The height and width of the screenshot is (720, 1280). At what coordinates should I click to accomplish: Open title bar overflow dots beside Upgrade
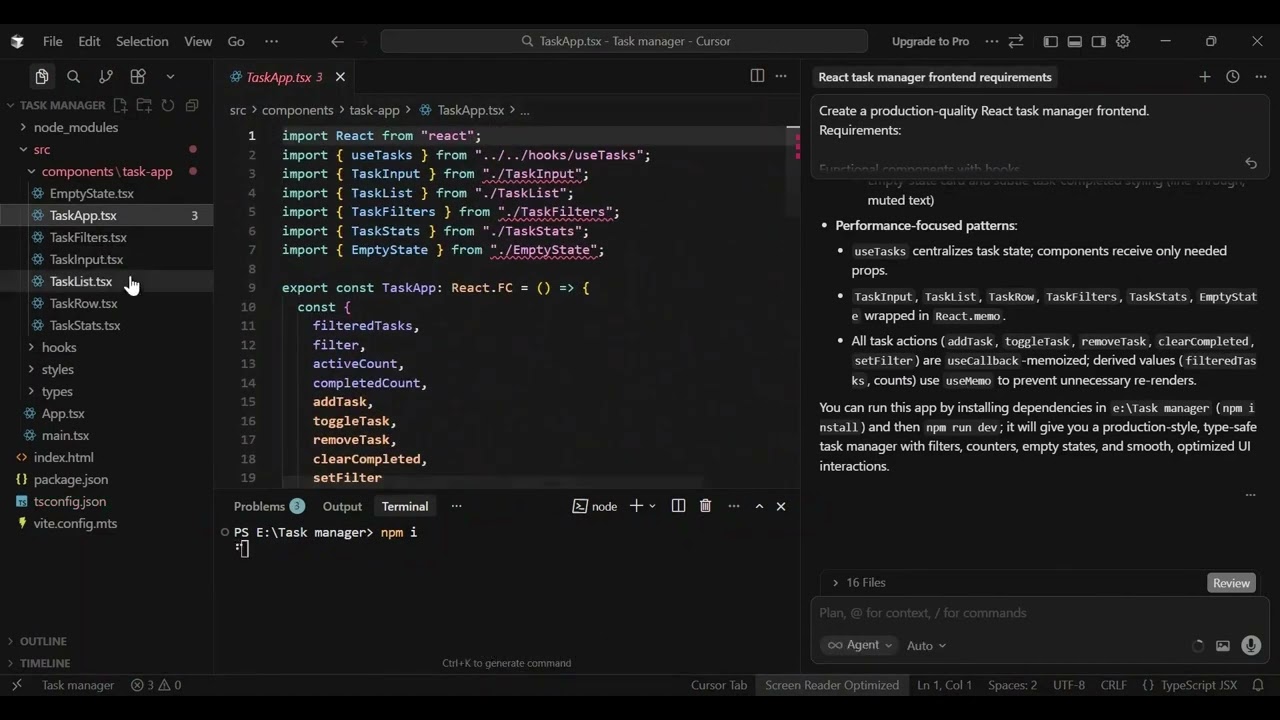991,41
